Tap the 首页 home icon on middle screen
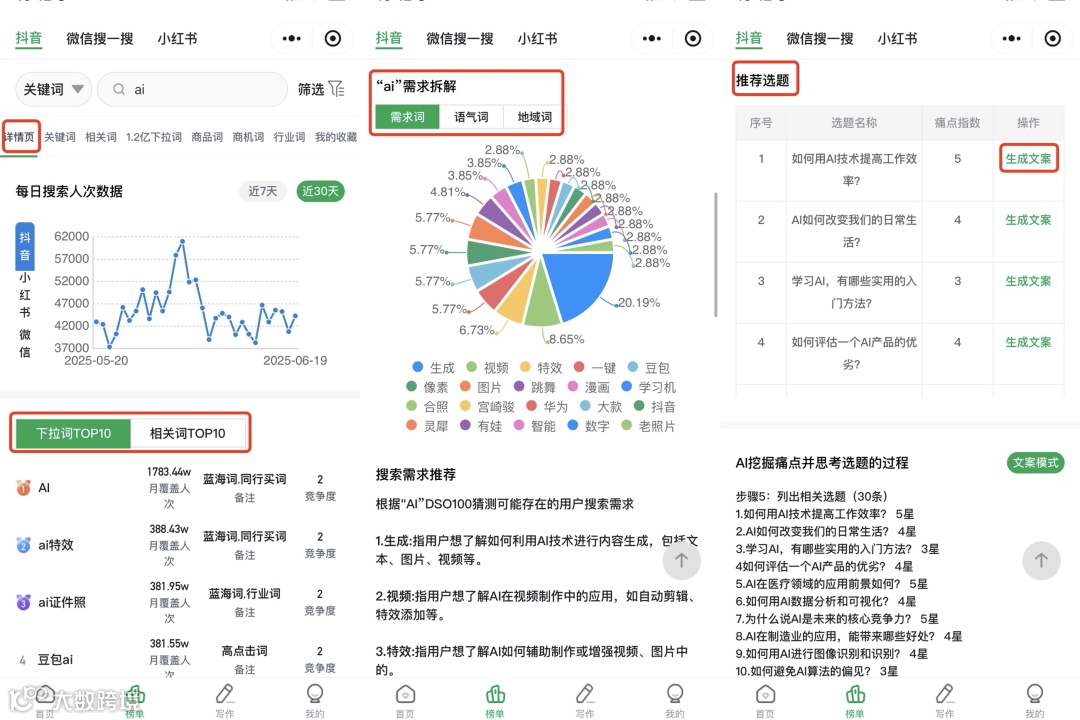Image resolution: width=1080 pixels, height=720 pixels. coord(406,694)
